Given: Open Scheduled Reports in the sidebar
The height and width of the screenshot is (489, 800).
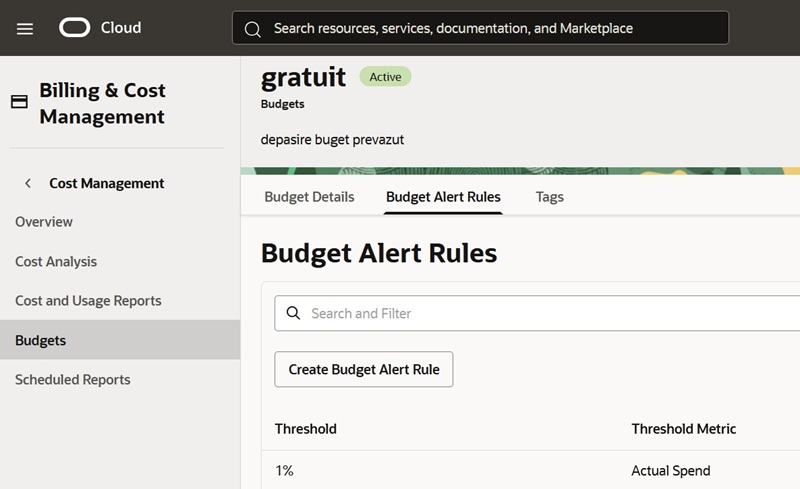Looking at the screenshot, I should click(x=73, y=380).
